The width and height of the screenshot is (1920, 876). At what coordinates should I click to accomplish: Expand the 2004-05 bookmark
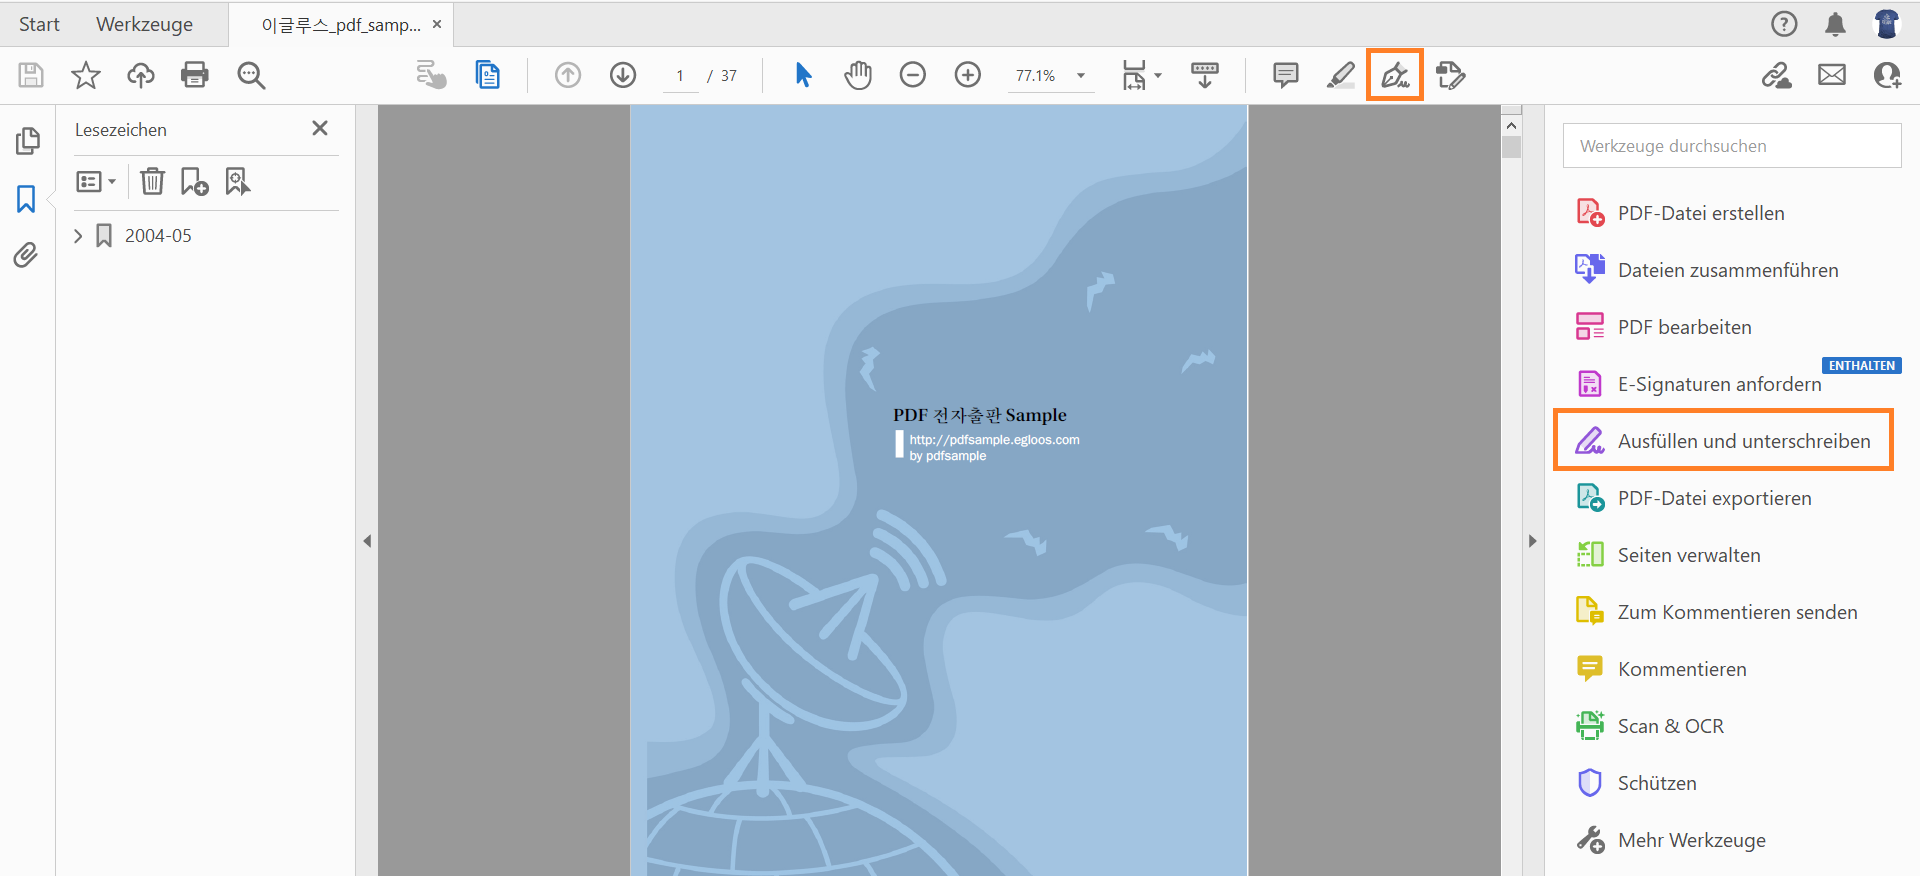[x=78, y=236]
